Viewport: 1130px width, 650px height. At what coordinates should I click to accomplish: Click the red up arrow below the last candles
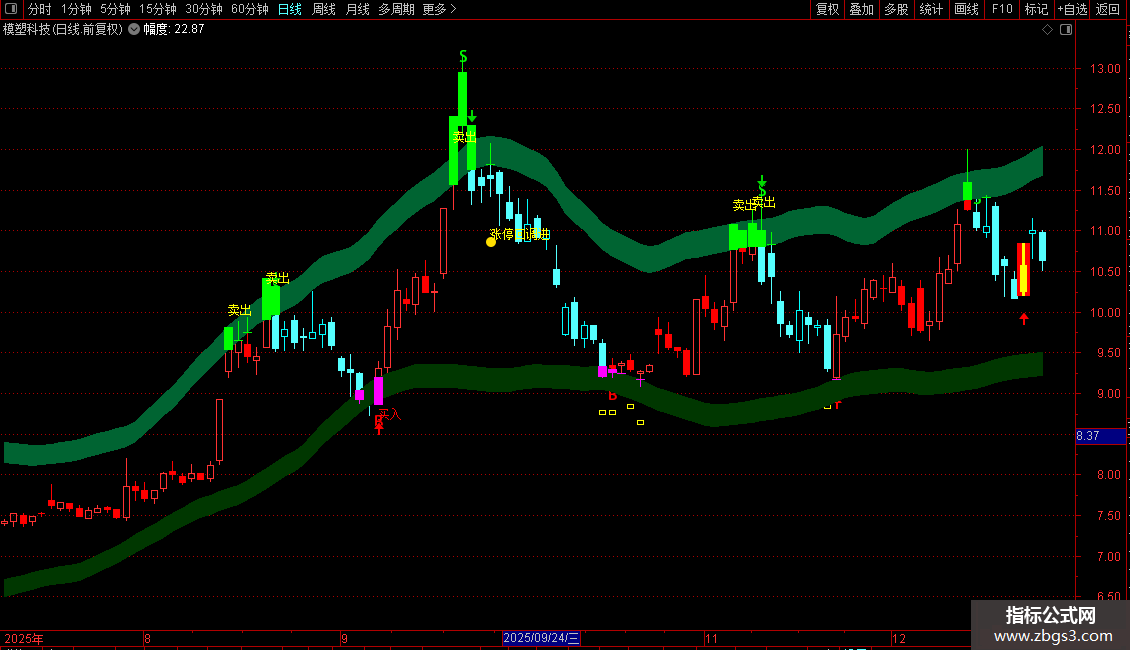[1024, 318]
